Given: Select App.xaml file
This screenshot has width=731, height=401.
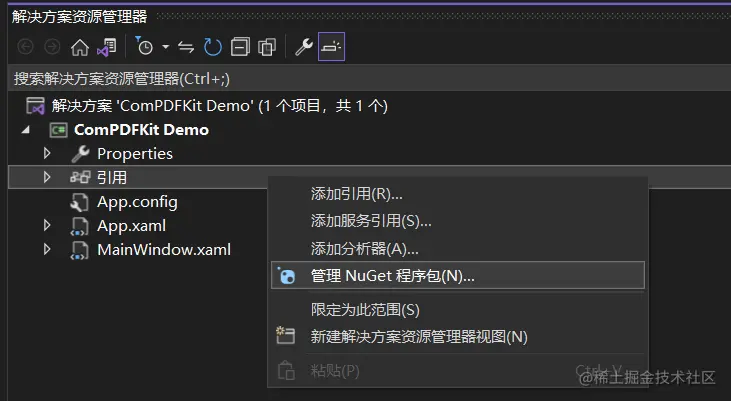Looking at the screenshot, I should coord(131,226).
